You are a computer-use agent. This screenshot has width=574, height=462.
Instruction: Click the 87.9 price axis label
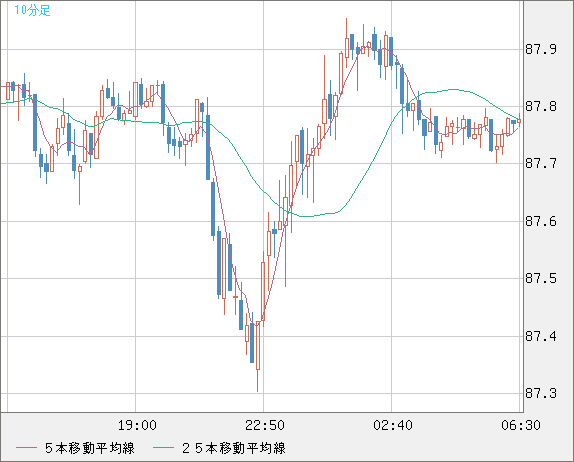click(x=541, y=49)
